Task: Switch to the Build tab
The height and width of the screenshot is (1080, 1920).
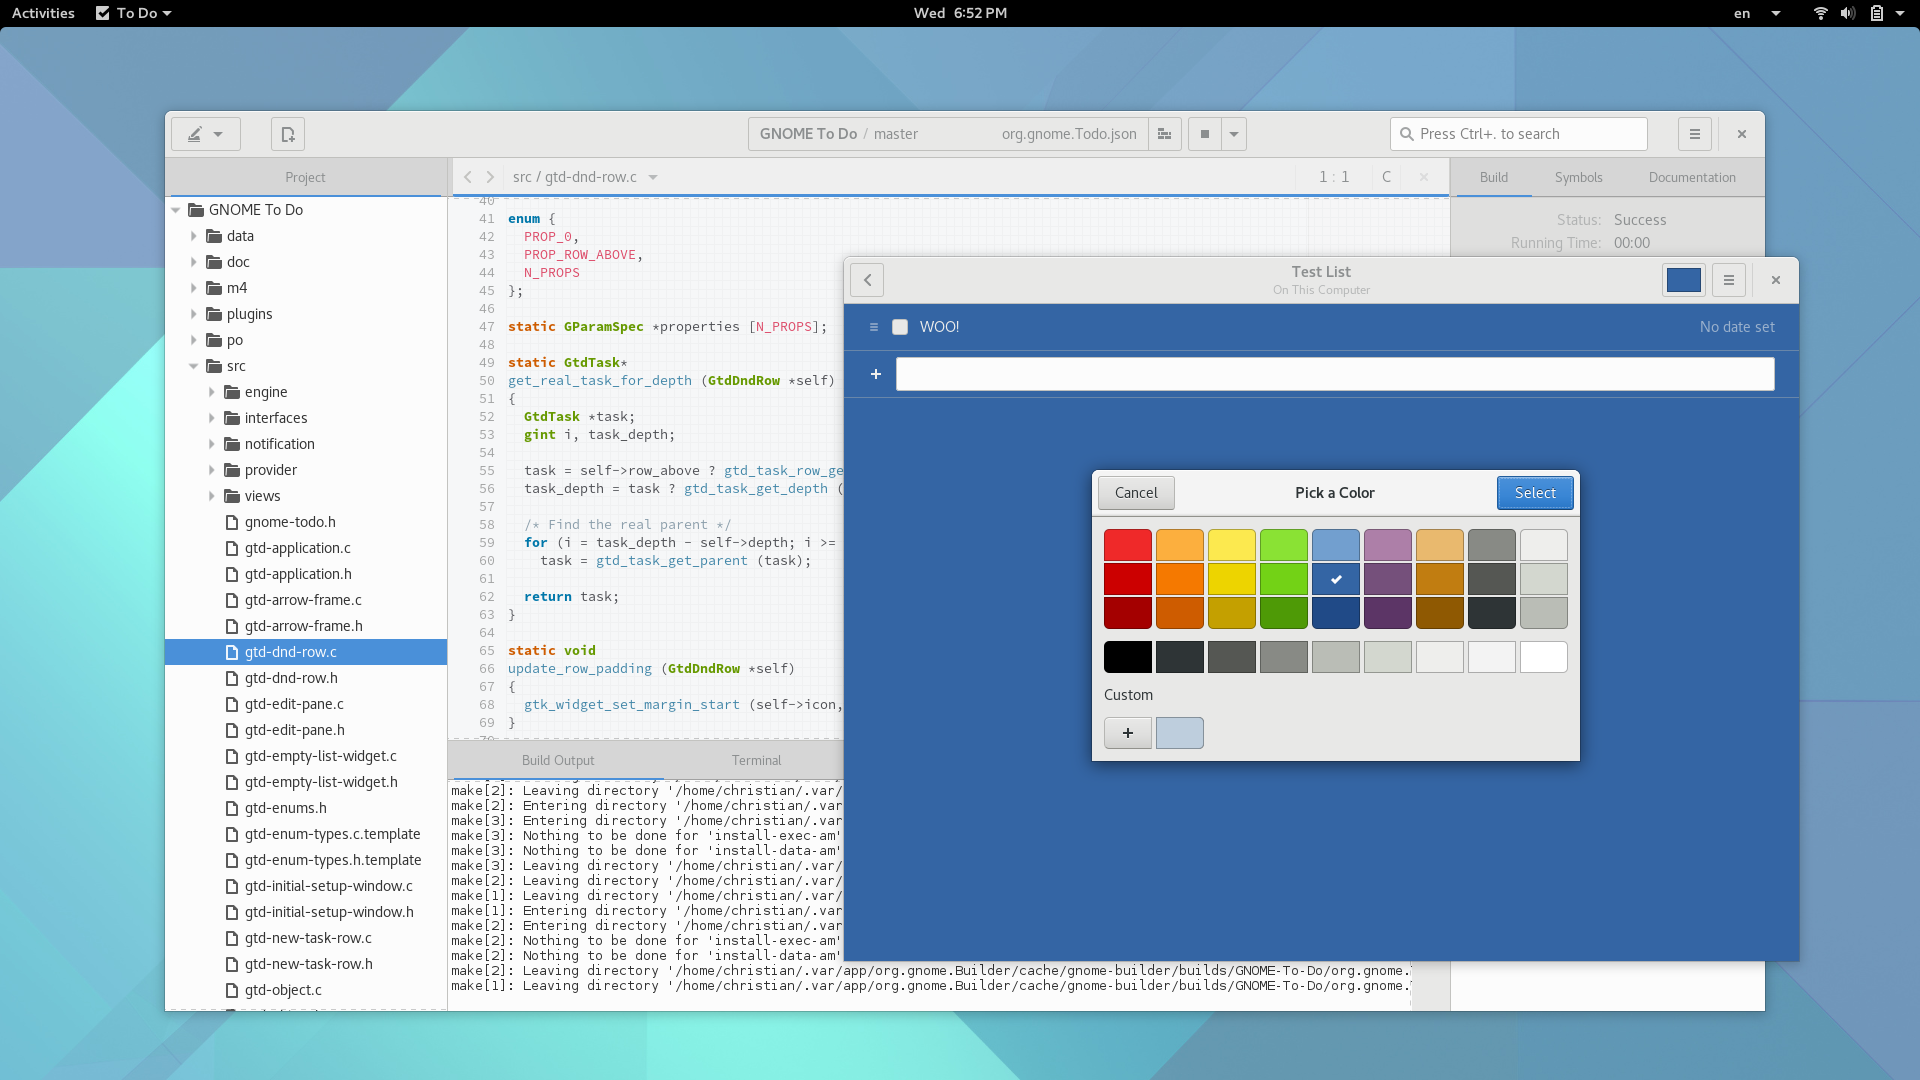Action: click(1494, 177)
